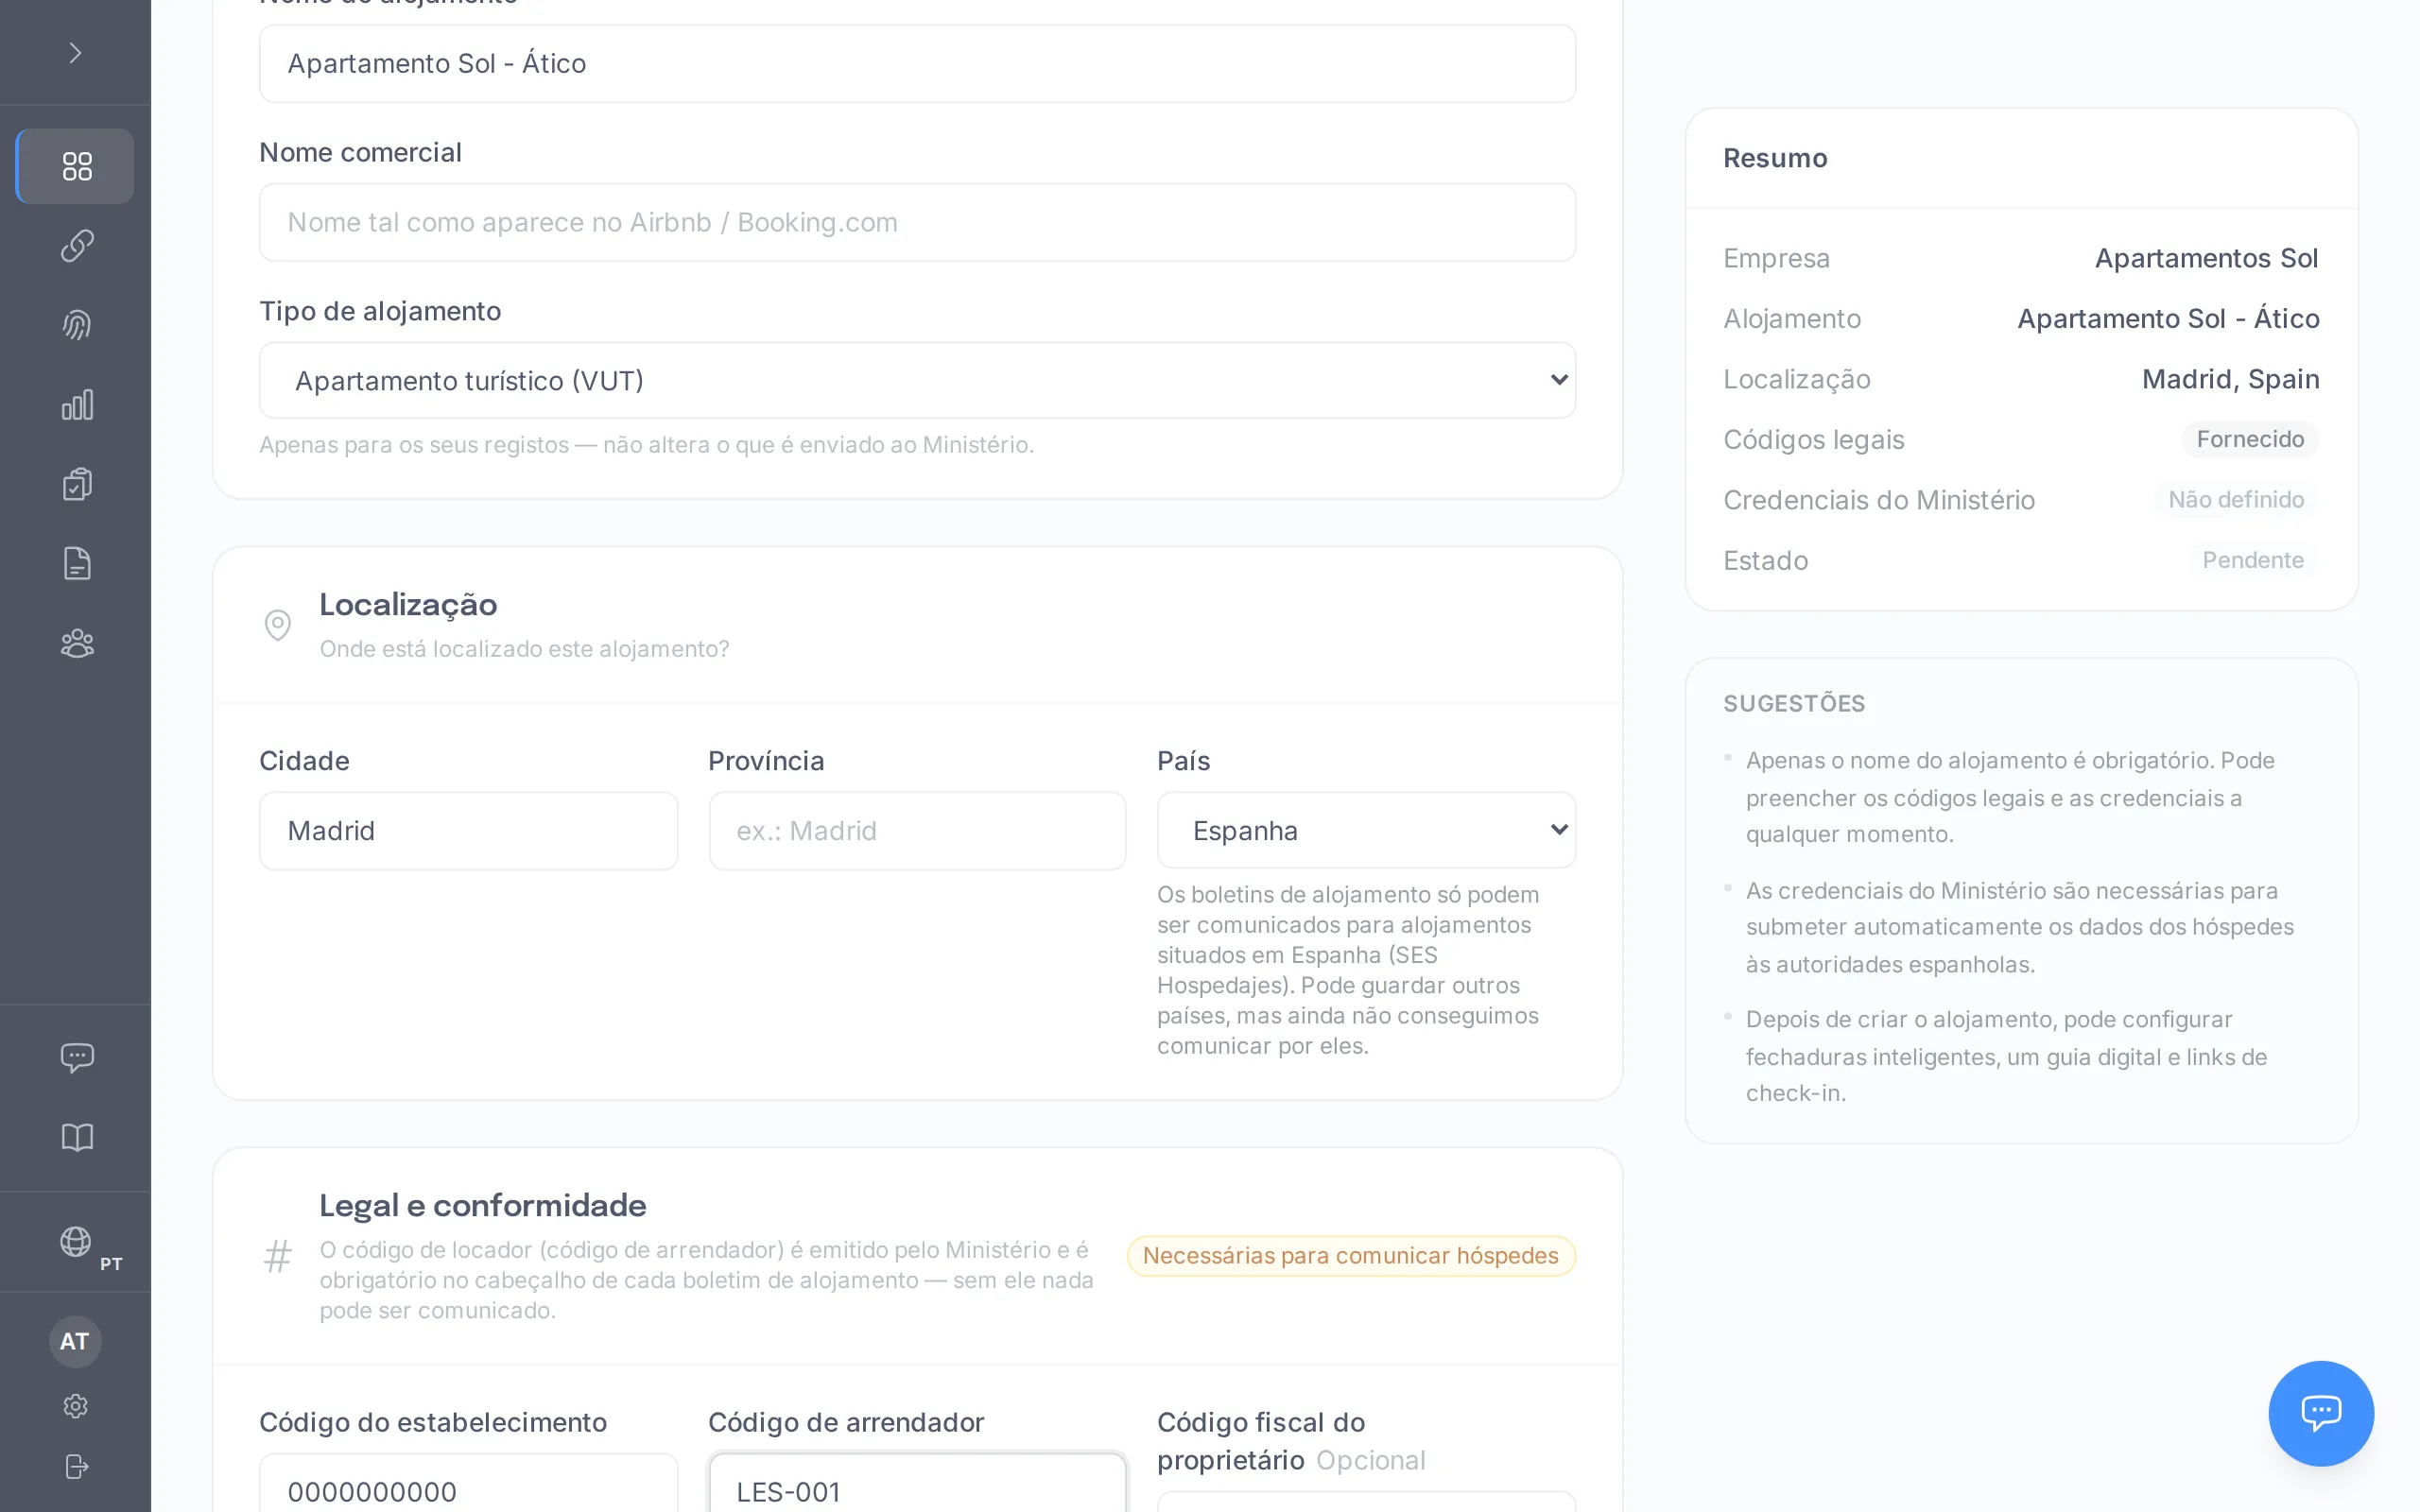Click the 'Resumo' card title
This screenshot has width=2420, height=1512.
click(x=1775, y=158)
